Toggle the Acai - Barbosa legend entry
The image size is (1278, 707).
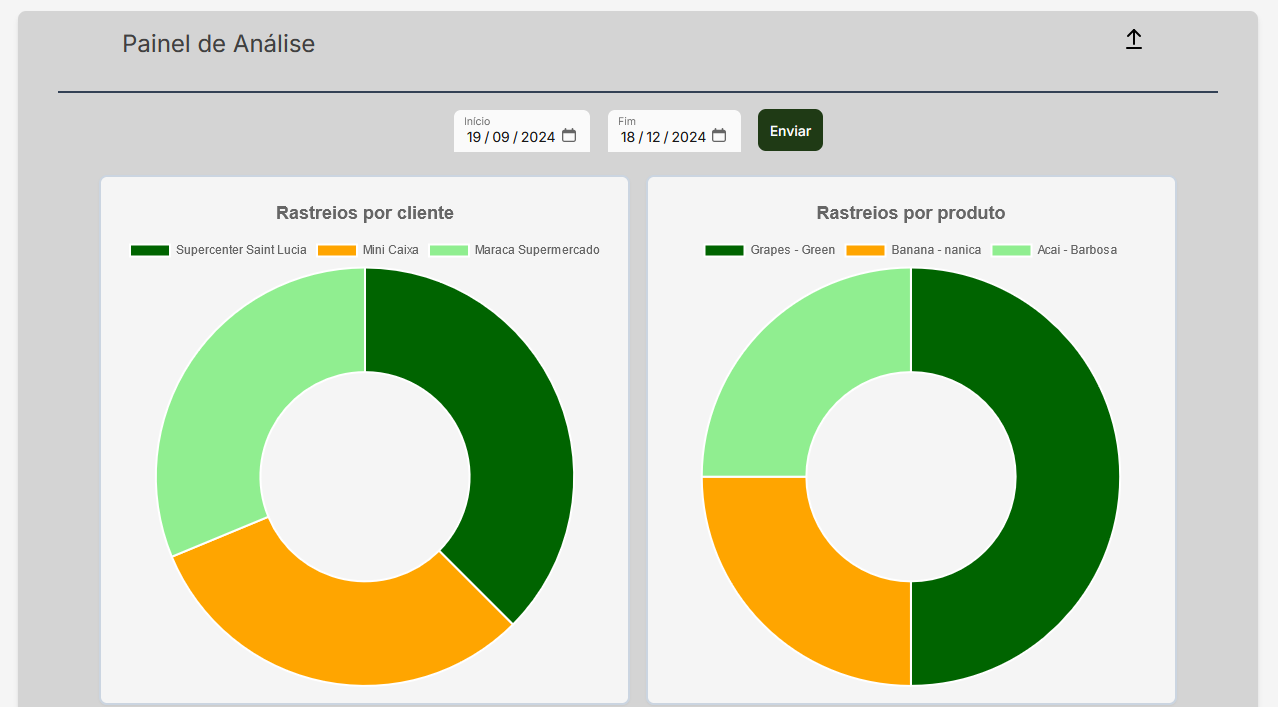1054,250
